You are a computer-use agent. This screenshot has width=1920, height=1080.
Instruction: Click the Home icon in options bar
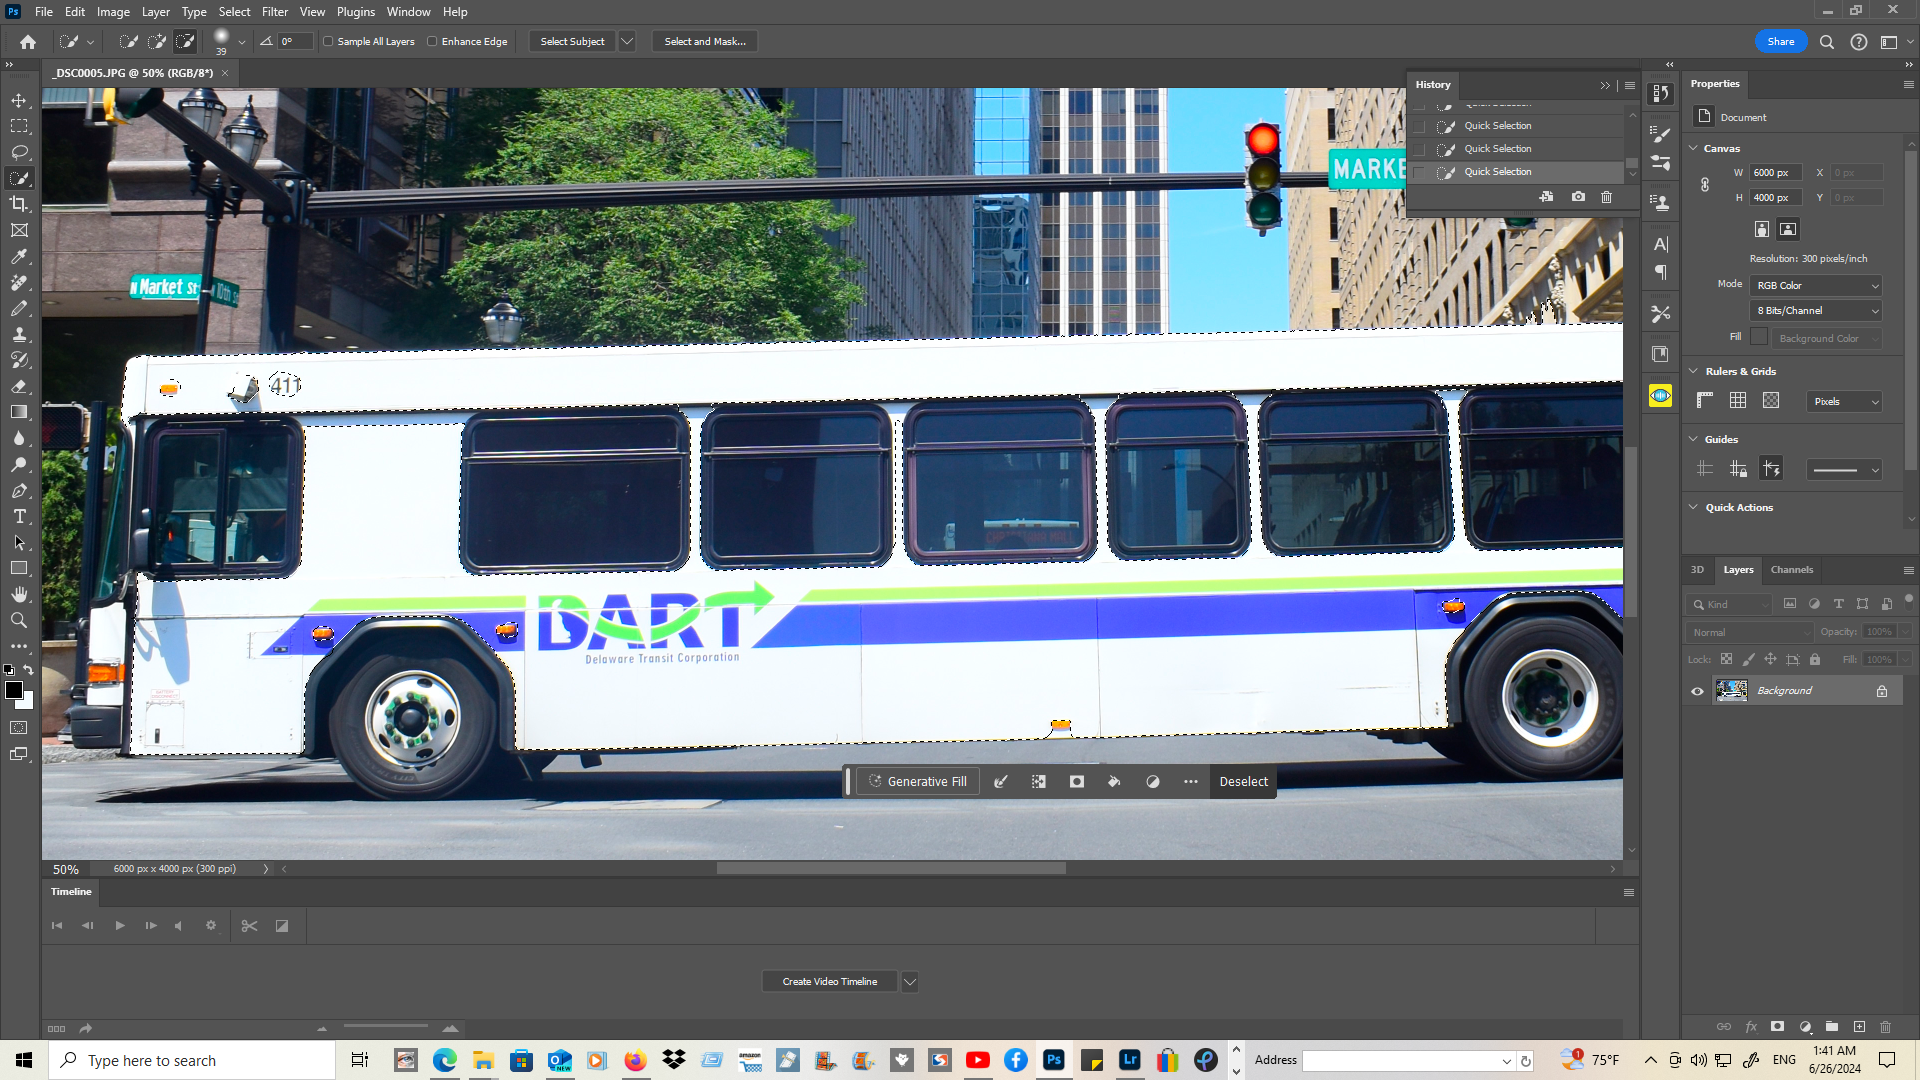(28, 42)
